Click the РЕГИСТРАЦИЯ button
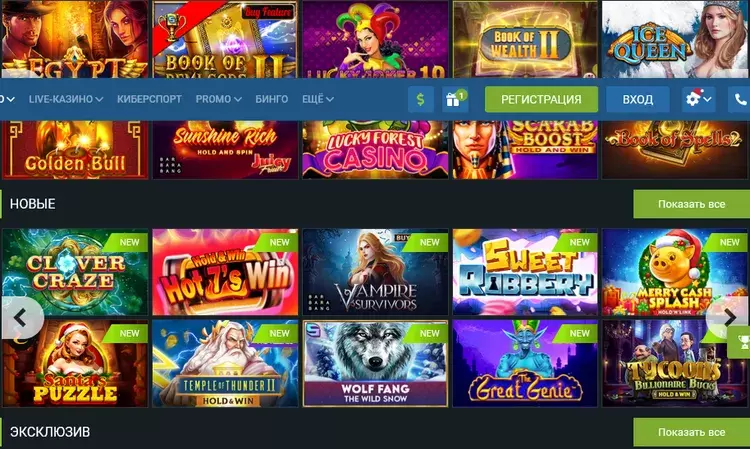This screenshot has width=750, height=449. (x=541, y=99)
